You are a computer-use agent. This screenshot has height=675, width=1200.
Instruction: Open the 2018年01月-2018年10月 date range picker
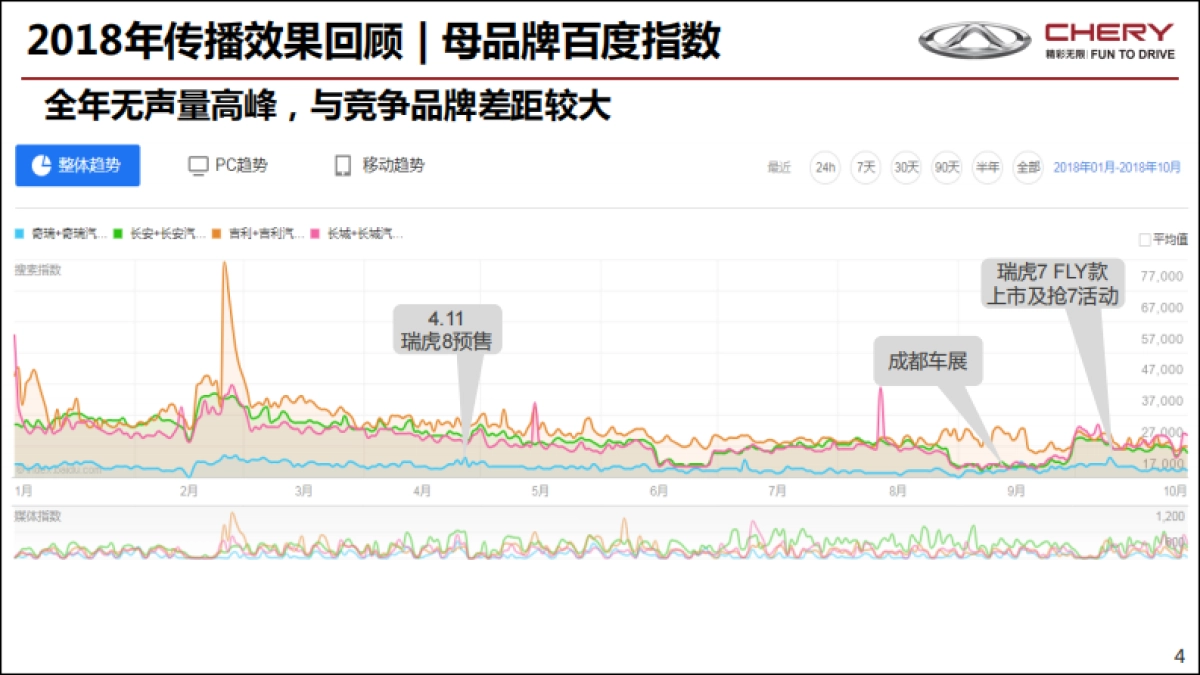[1110, 168]
